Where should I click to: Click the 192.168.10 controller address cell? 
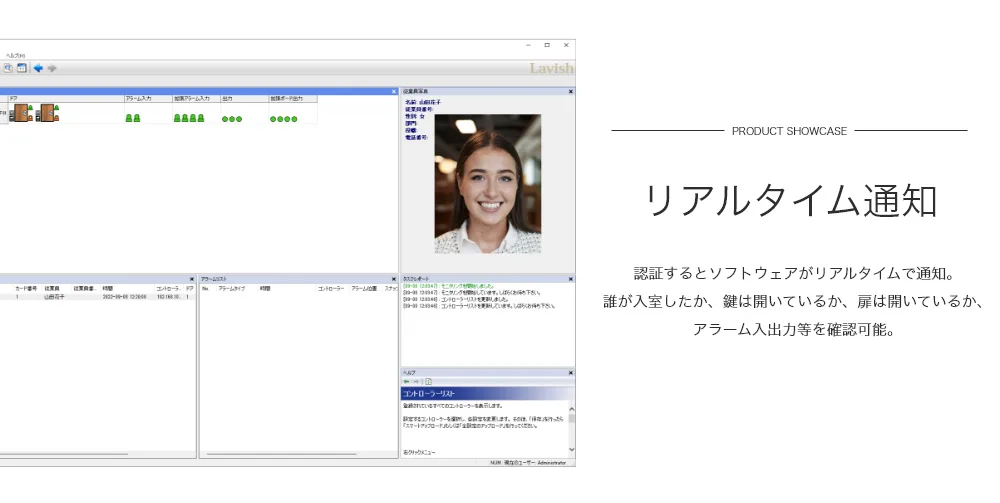pyautogui.click(x=169, y=297)
